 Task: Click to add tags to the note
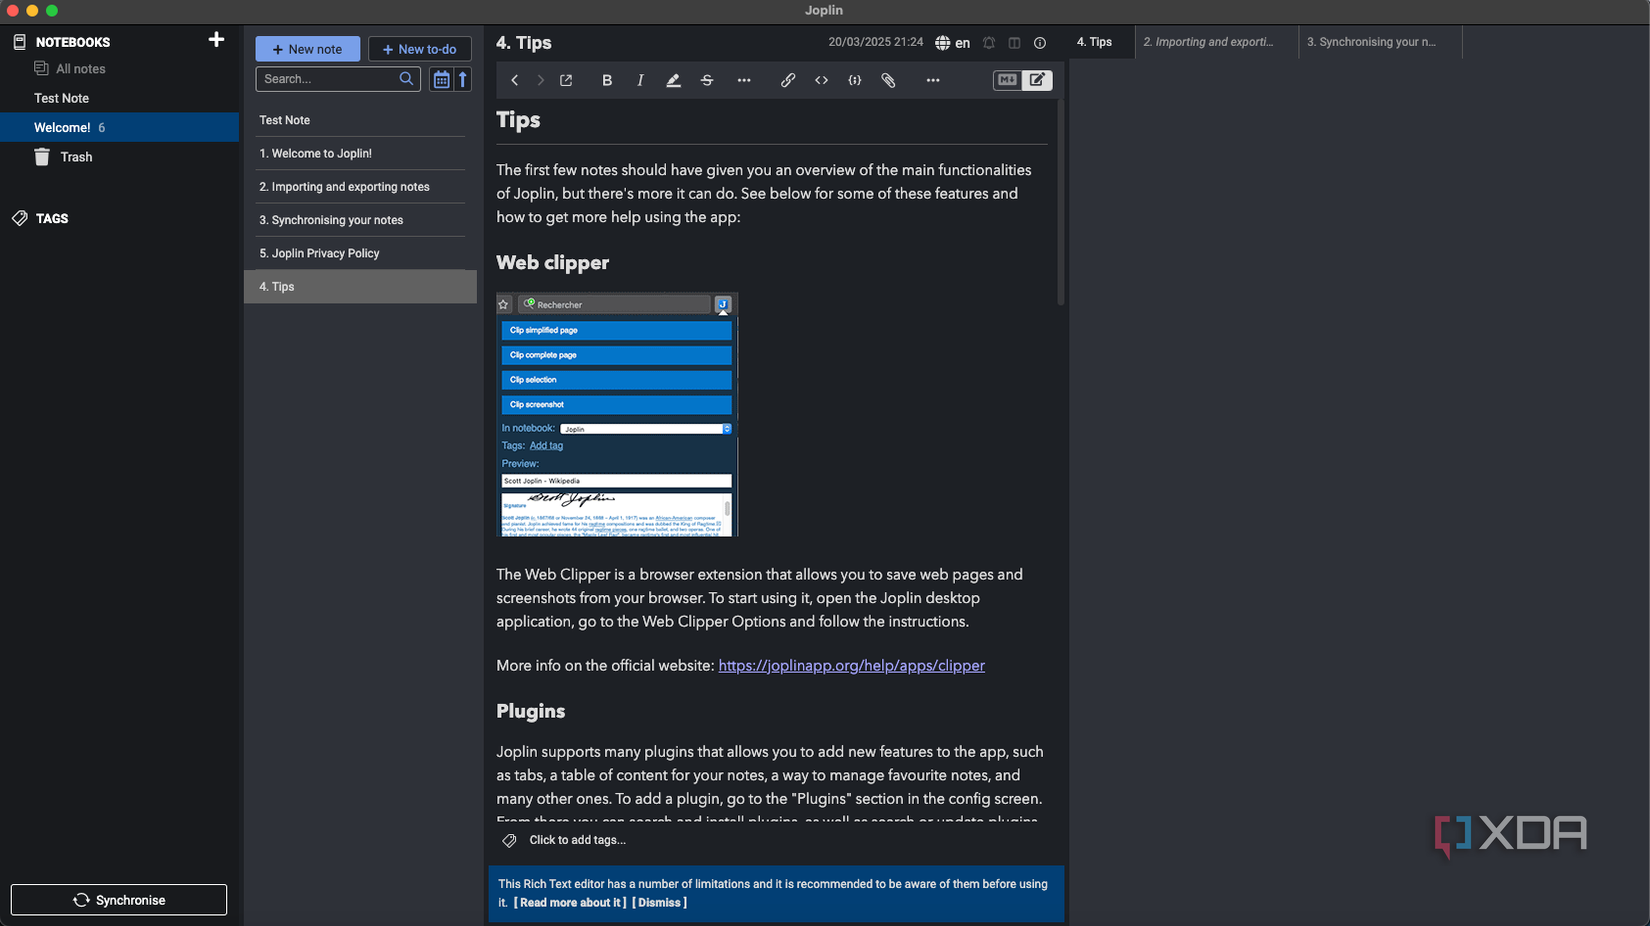576,840
